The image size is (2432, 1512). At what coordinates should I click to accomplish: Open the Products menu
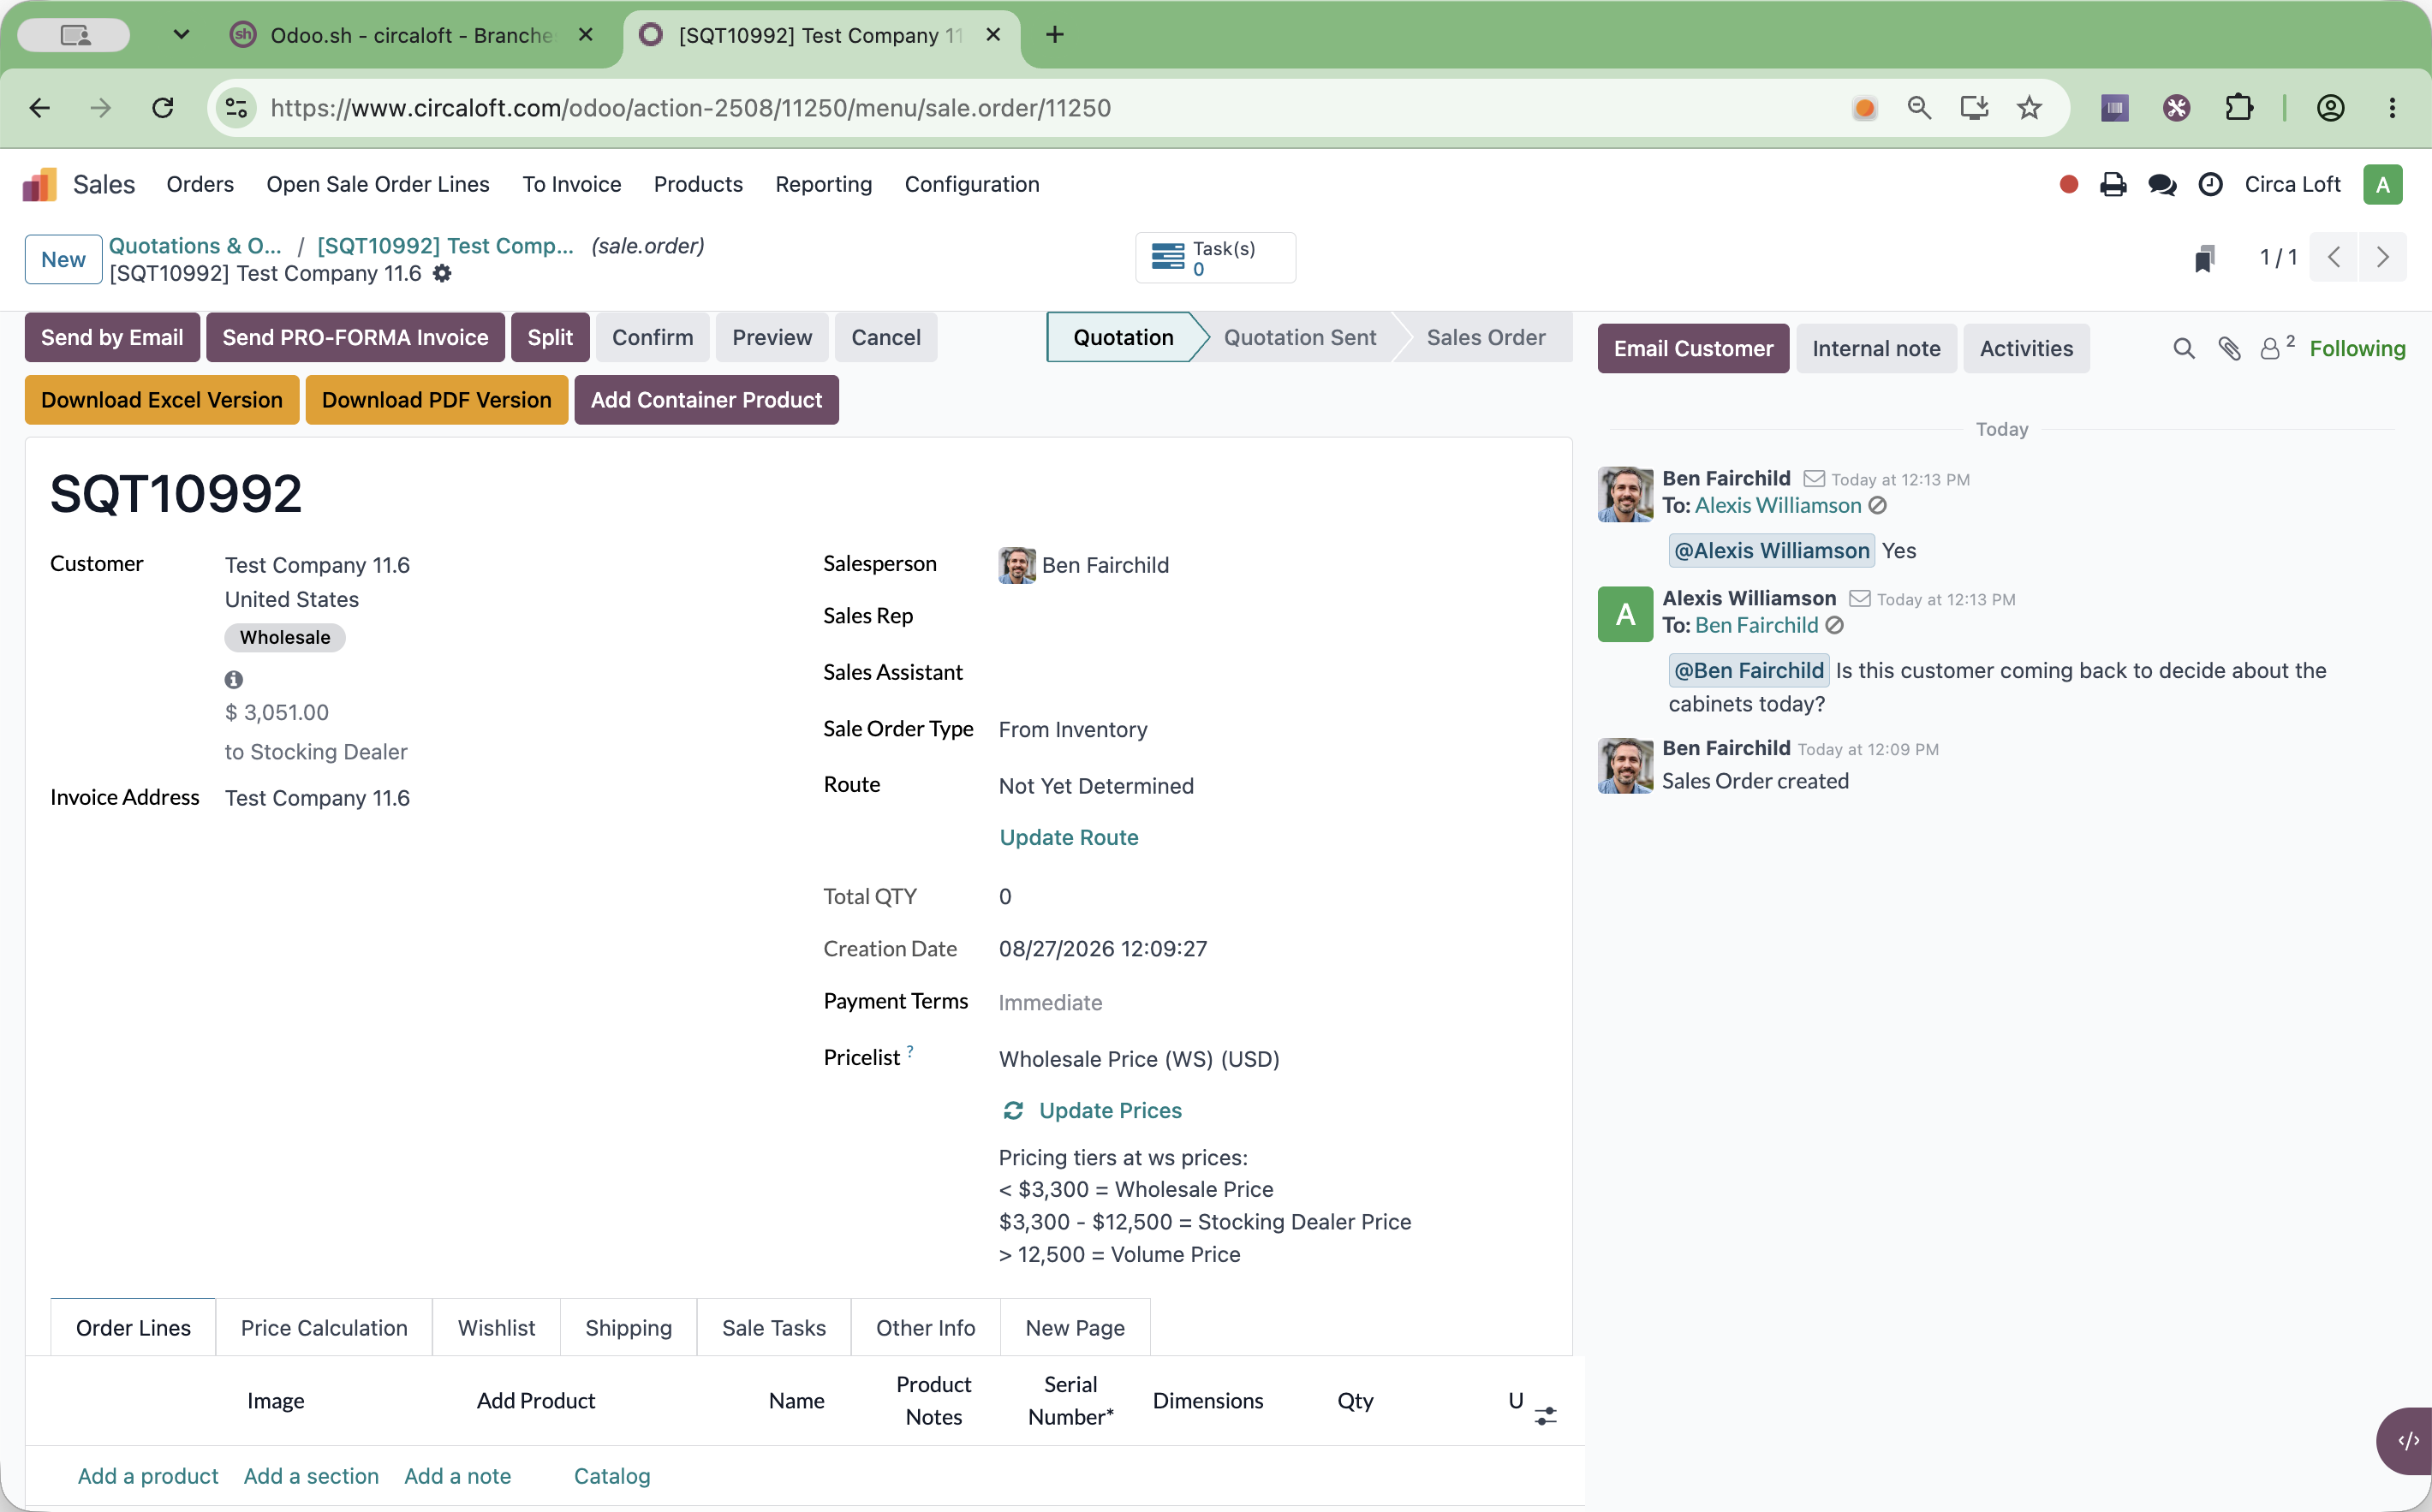(698, 184)
